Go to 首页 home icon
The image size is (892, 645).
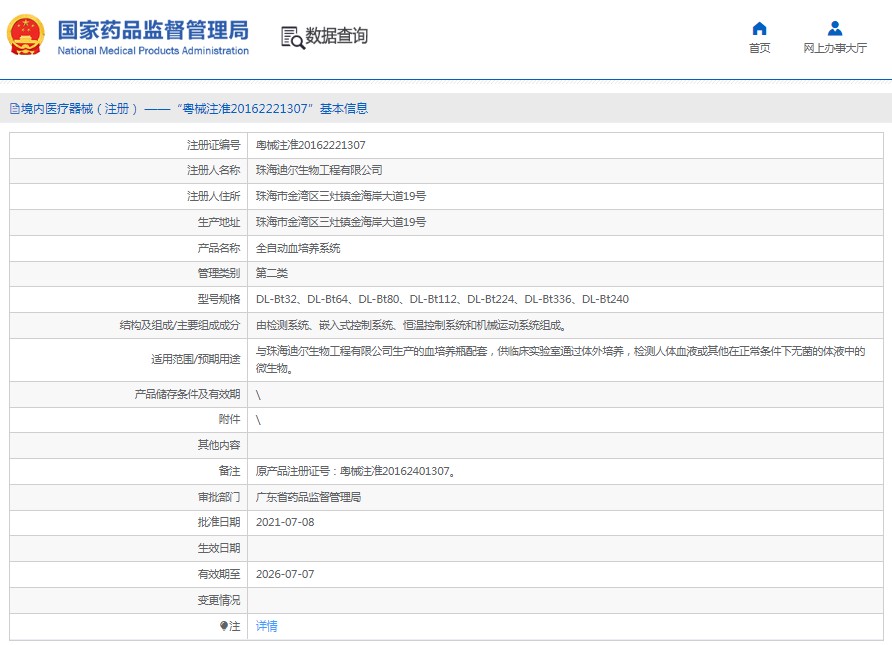tap(759, 28)
